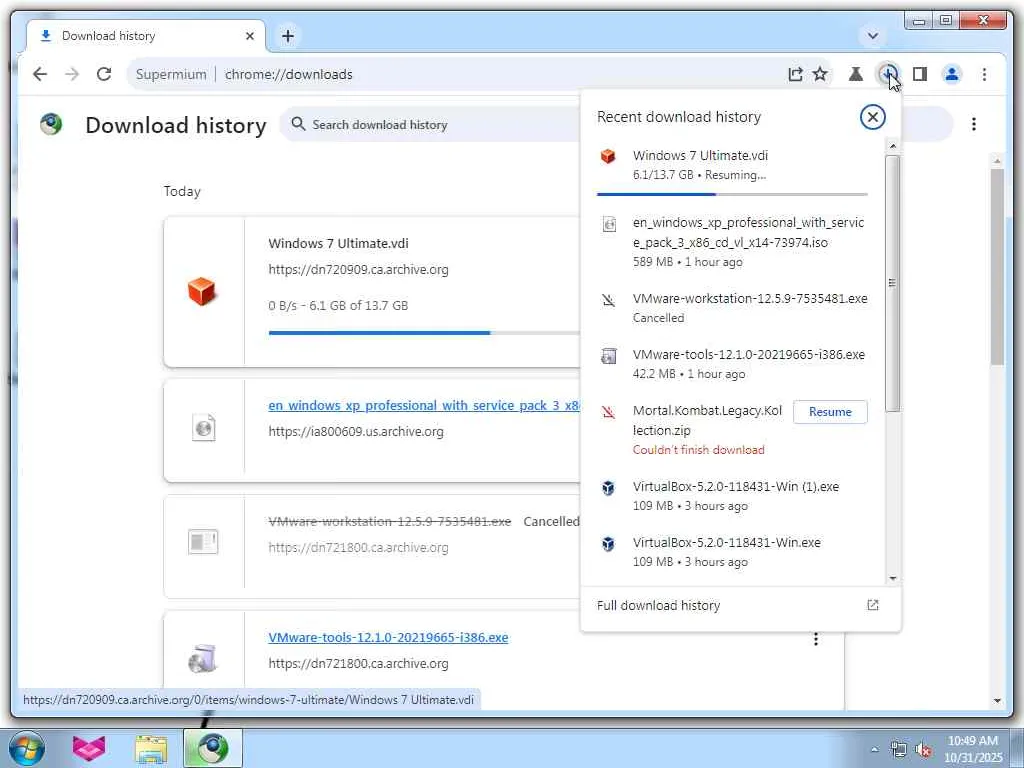Click the page progress bar for Windows 7 Ultimate.vdi
Screen dimensions: 1024x768
pos(424,332)
